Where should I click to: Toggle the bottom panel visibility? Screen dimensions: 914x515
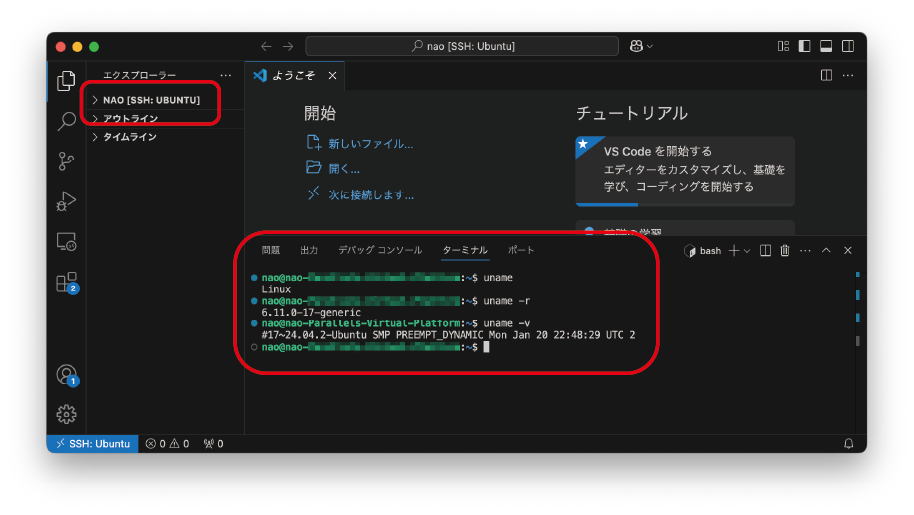(x=826, y=46)
